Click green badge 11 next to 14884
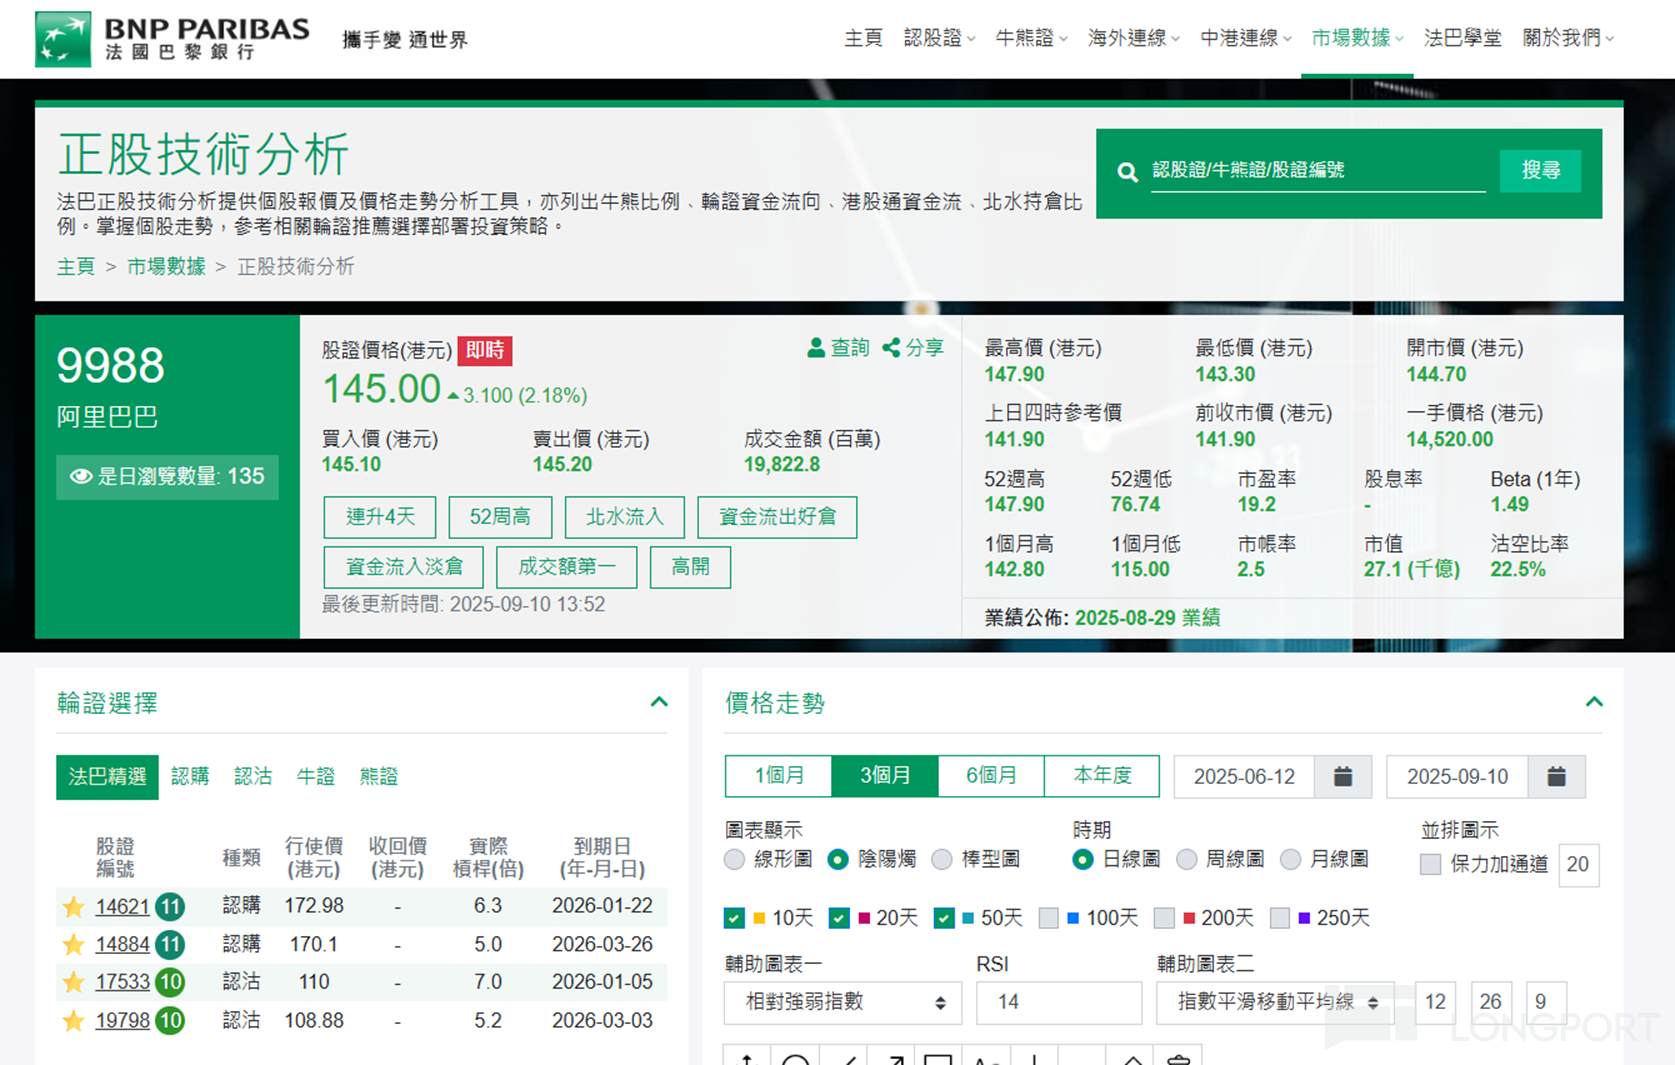1675x1065 pixels. [x=171, y=945]
